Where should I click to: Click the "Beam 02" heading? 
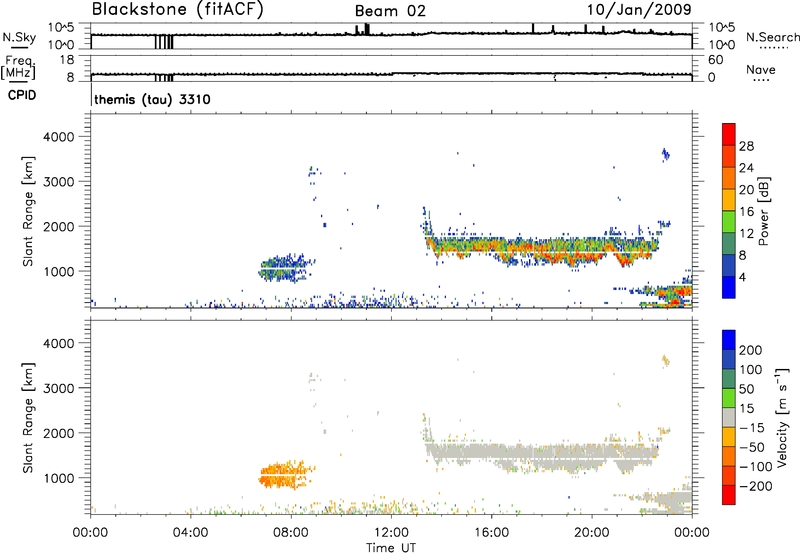390,11
